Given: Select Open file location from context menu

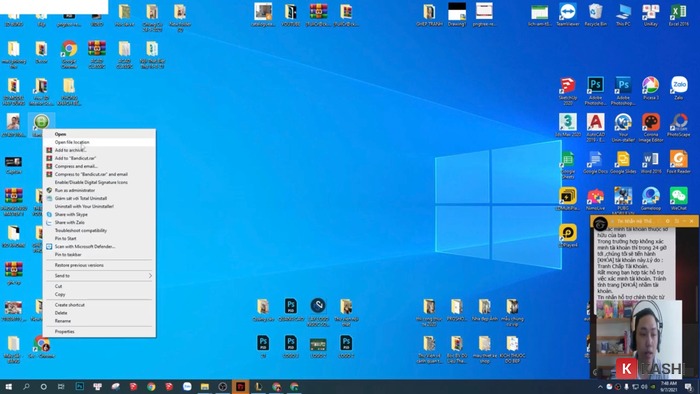Looking at the screenshot, I should [x=72, y=142].
